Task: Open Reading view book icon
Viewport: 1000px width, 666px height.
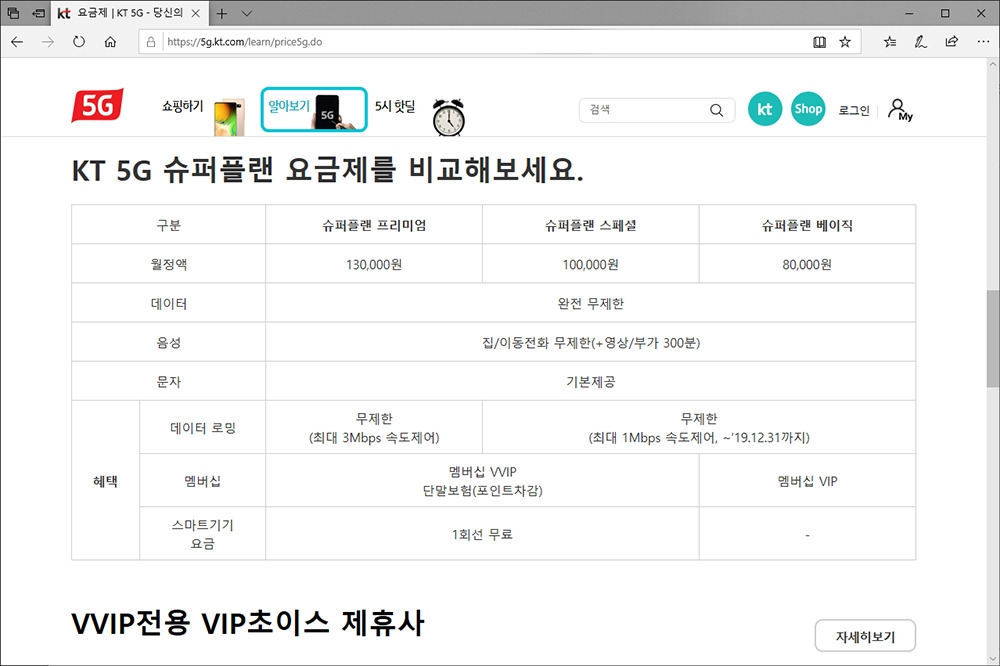Action: 820,42
